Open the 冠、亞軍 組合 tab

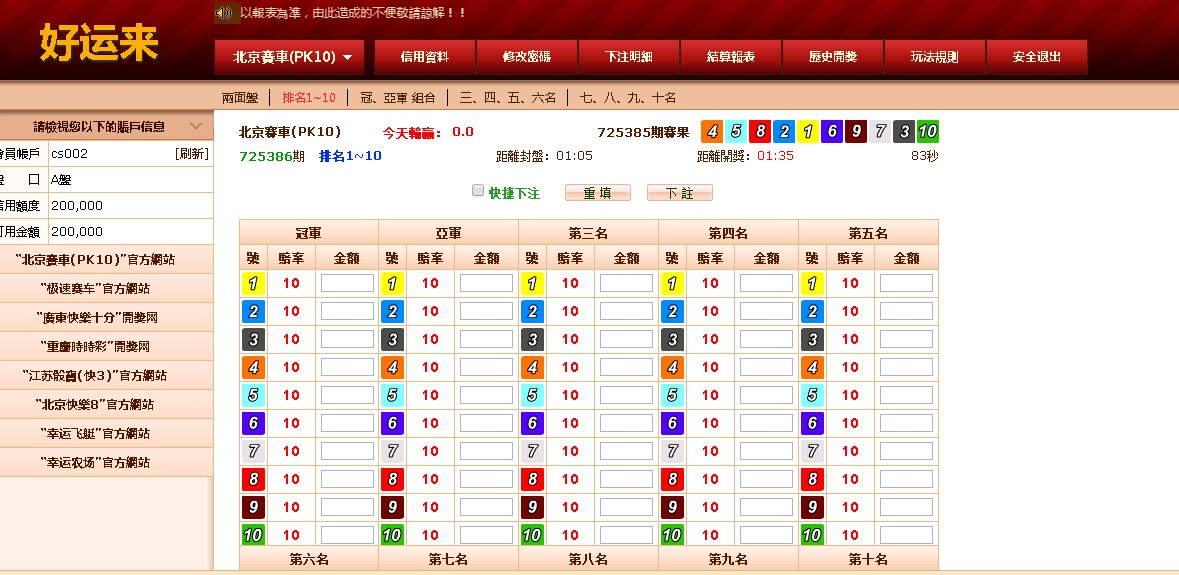398,98
